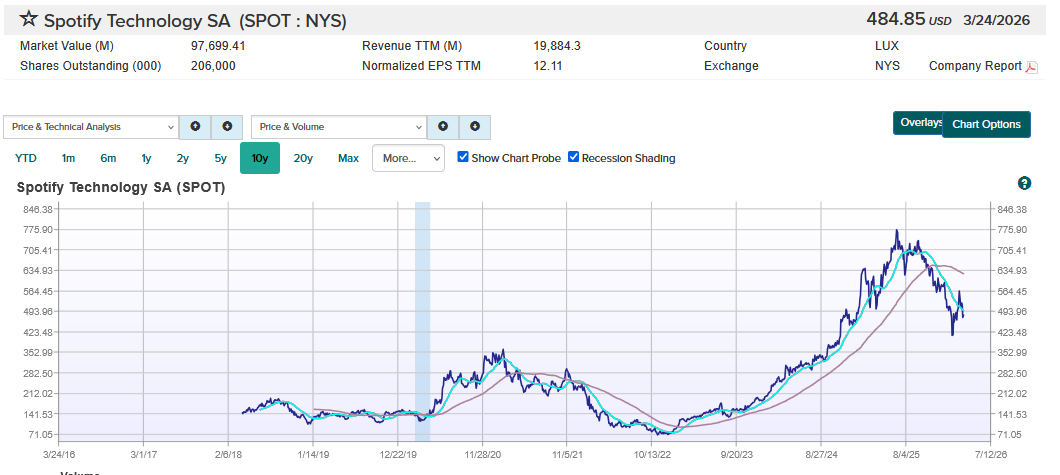The image size is (1060, 475).
Task: Click down arrow beside Price & Volume
Action: click(475, 126)
